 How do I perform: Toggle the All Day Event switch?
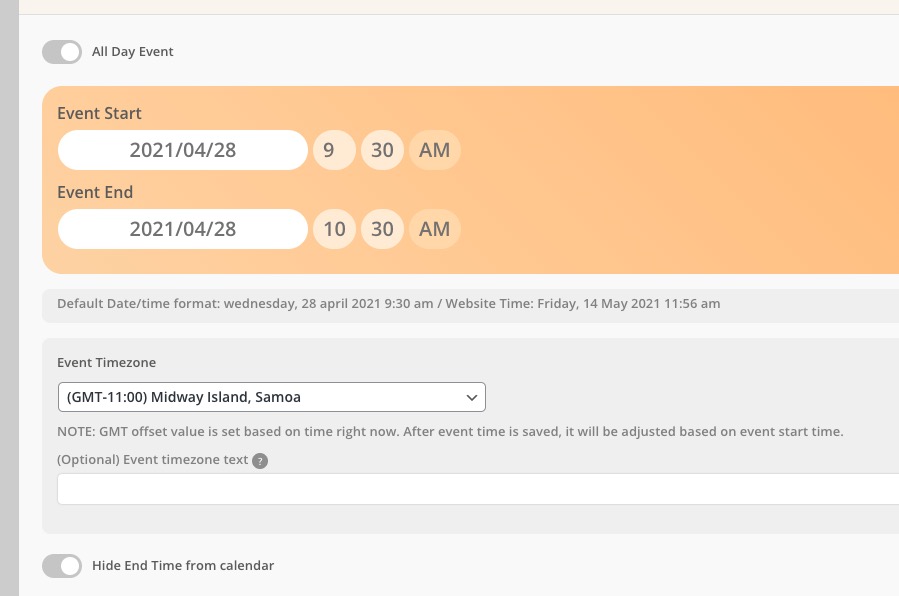[x=62, y=52]
